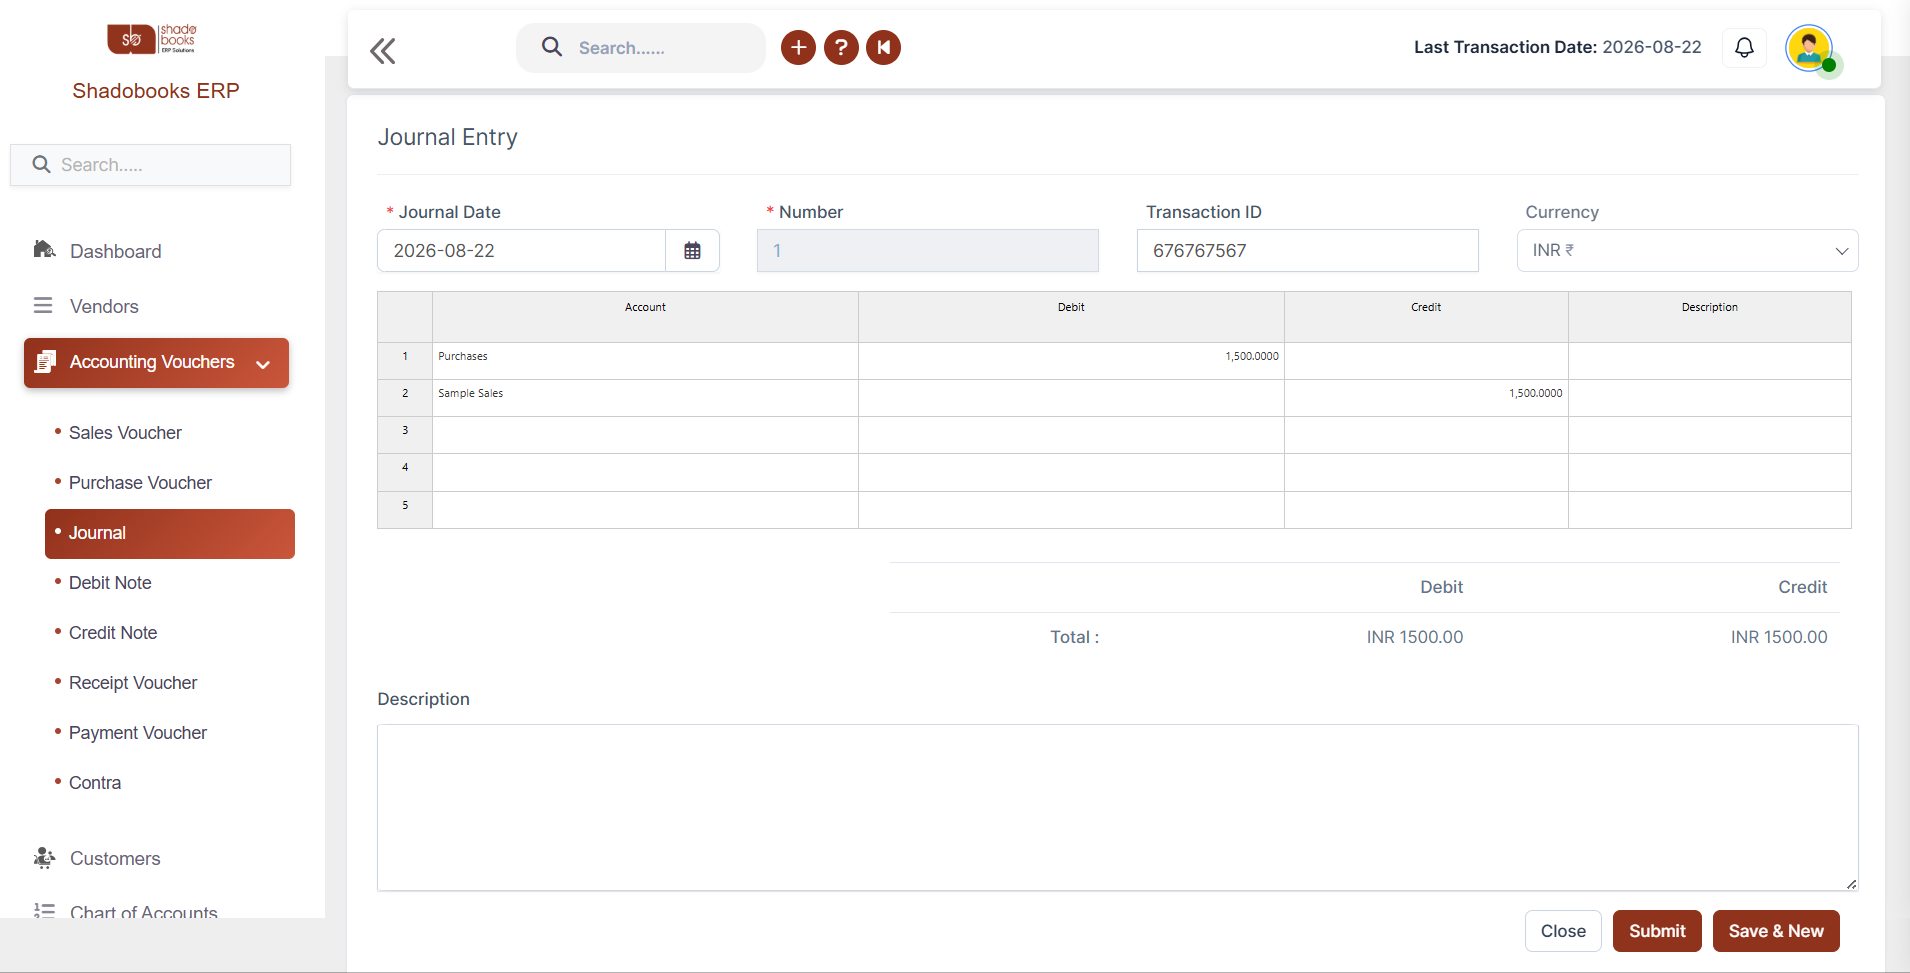Viewport: 1910px width, 973px height.
Task: Open Debit Note menu item
Action: pos(110,583)
